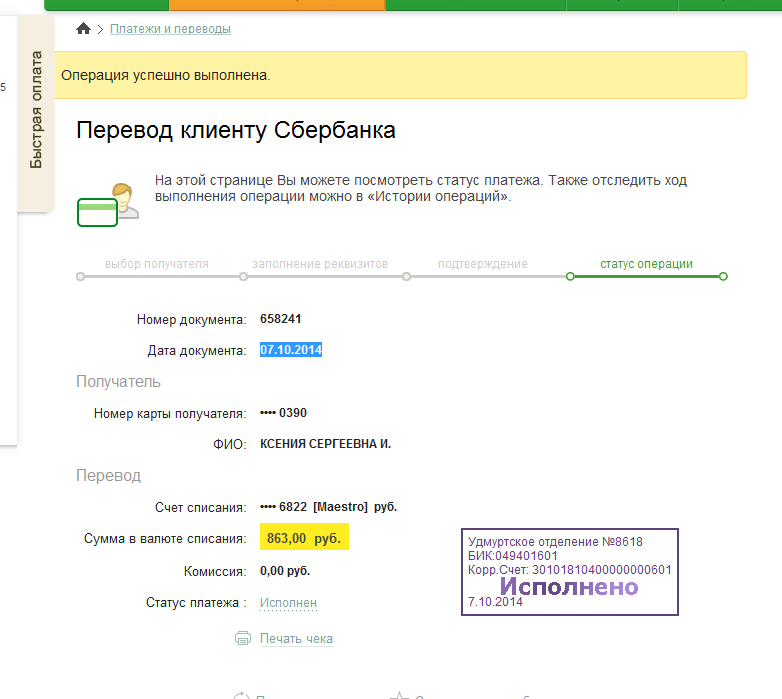Select the заполнение реквизитов step
Viewport: 782px width, 699px height.
[320, 264]
